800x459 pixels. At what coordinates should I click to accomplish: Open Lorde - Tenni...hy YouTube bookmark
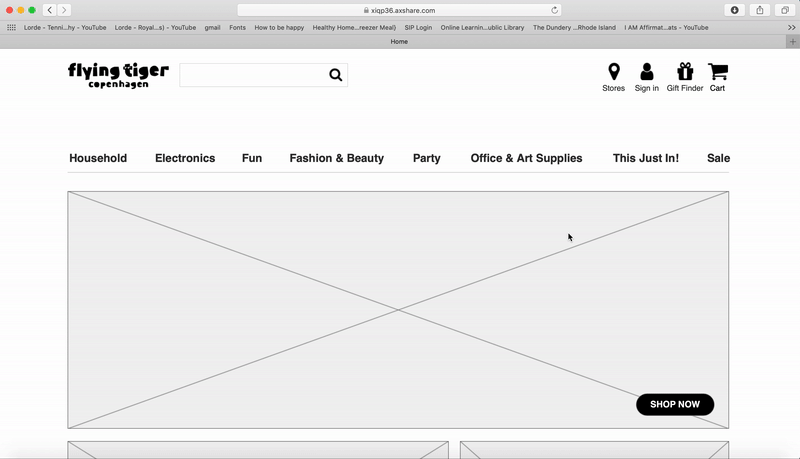point(65,28)
